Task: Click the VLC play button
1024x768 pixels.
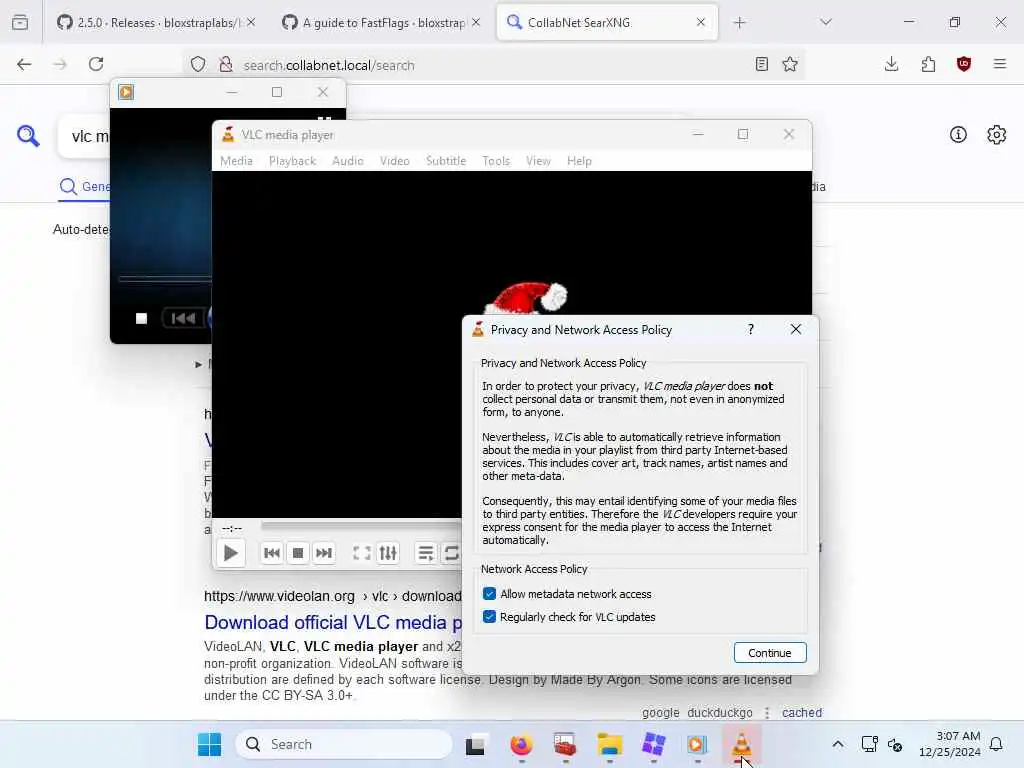Action: pyautogui.click(x=231, y=553)
